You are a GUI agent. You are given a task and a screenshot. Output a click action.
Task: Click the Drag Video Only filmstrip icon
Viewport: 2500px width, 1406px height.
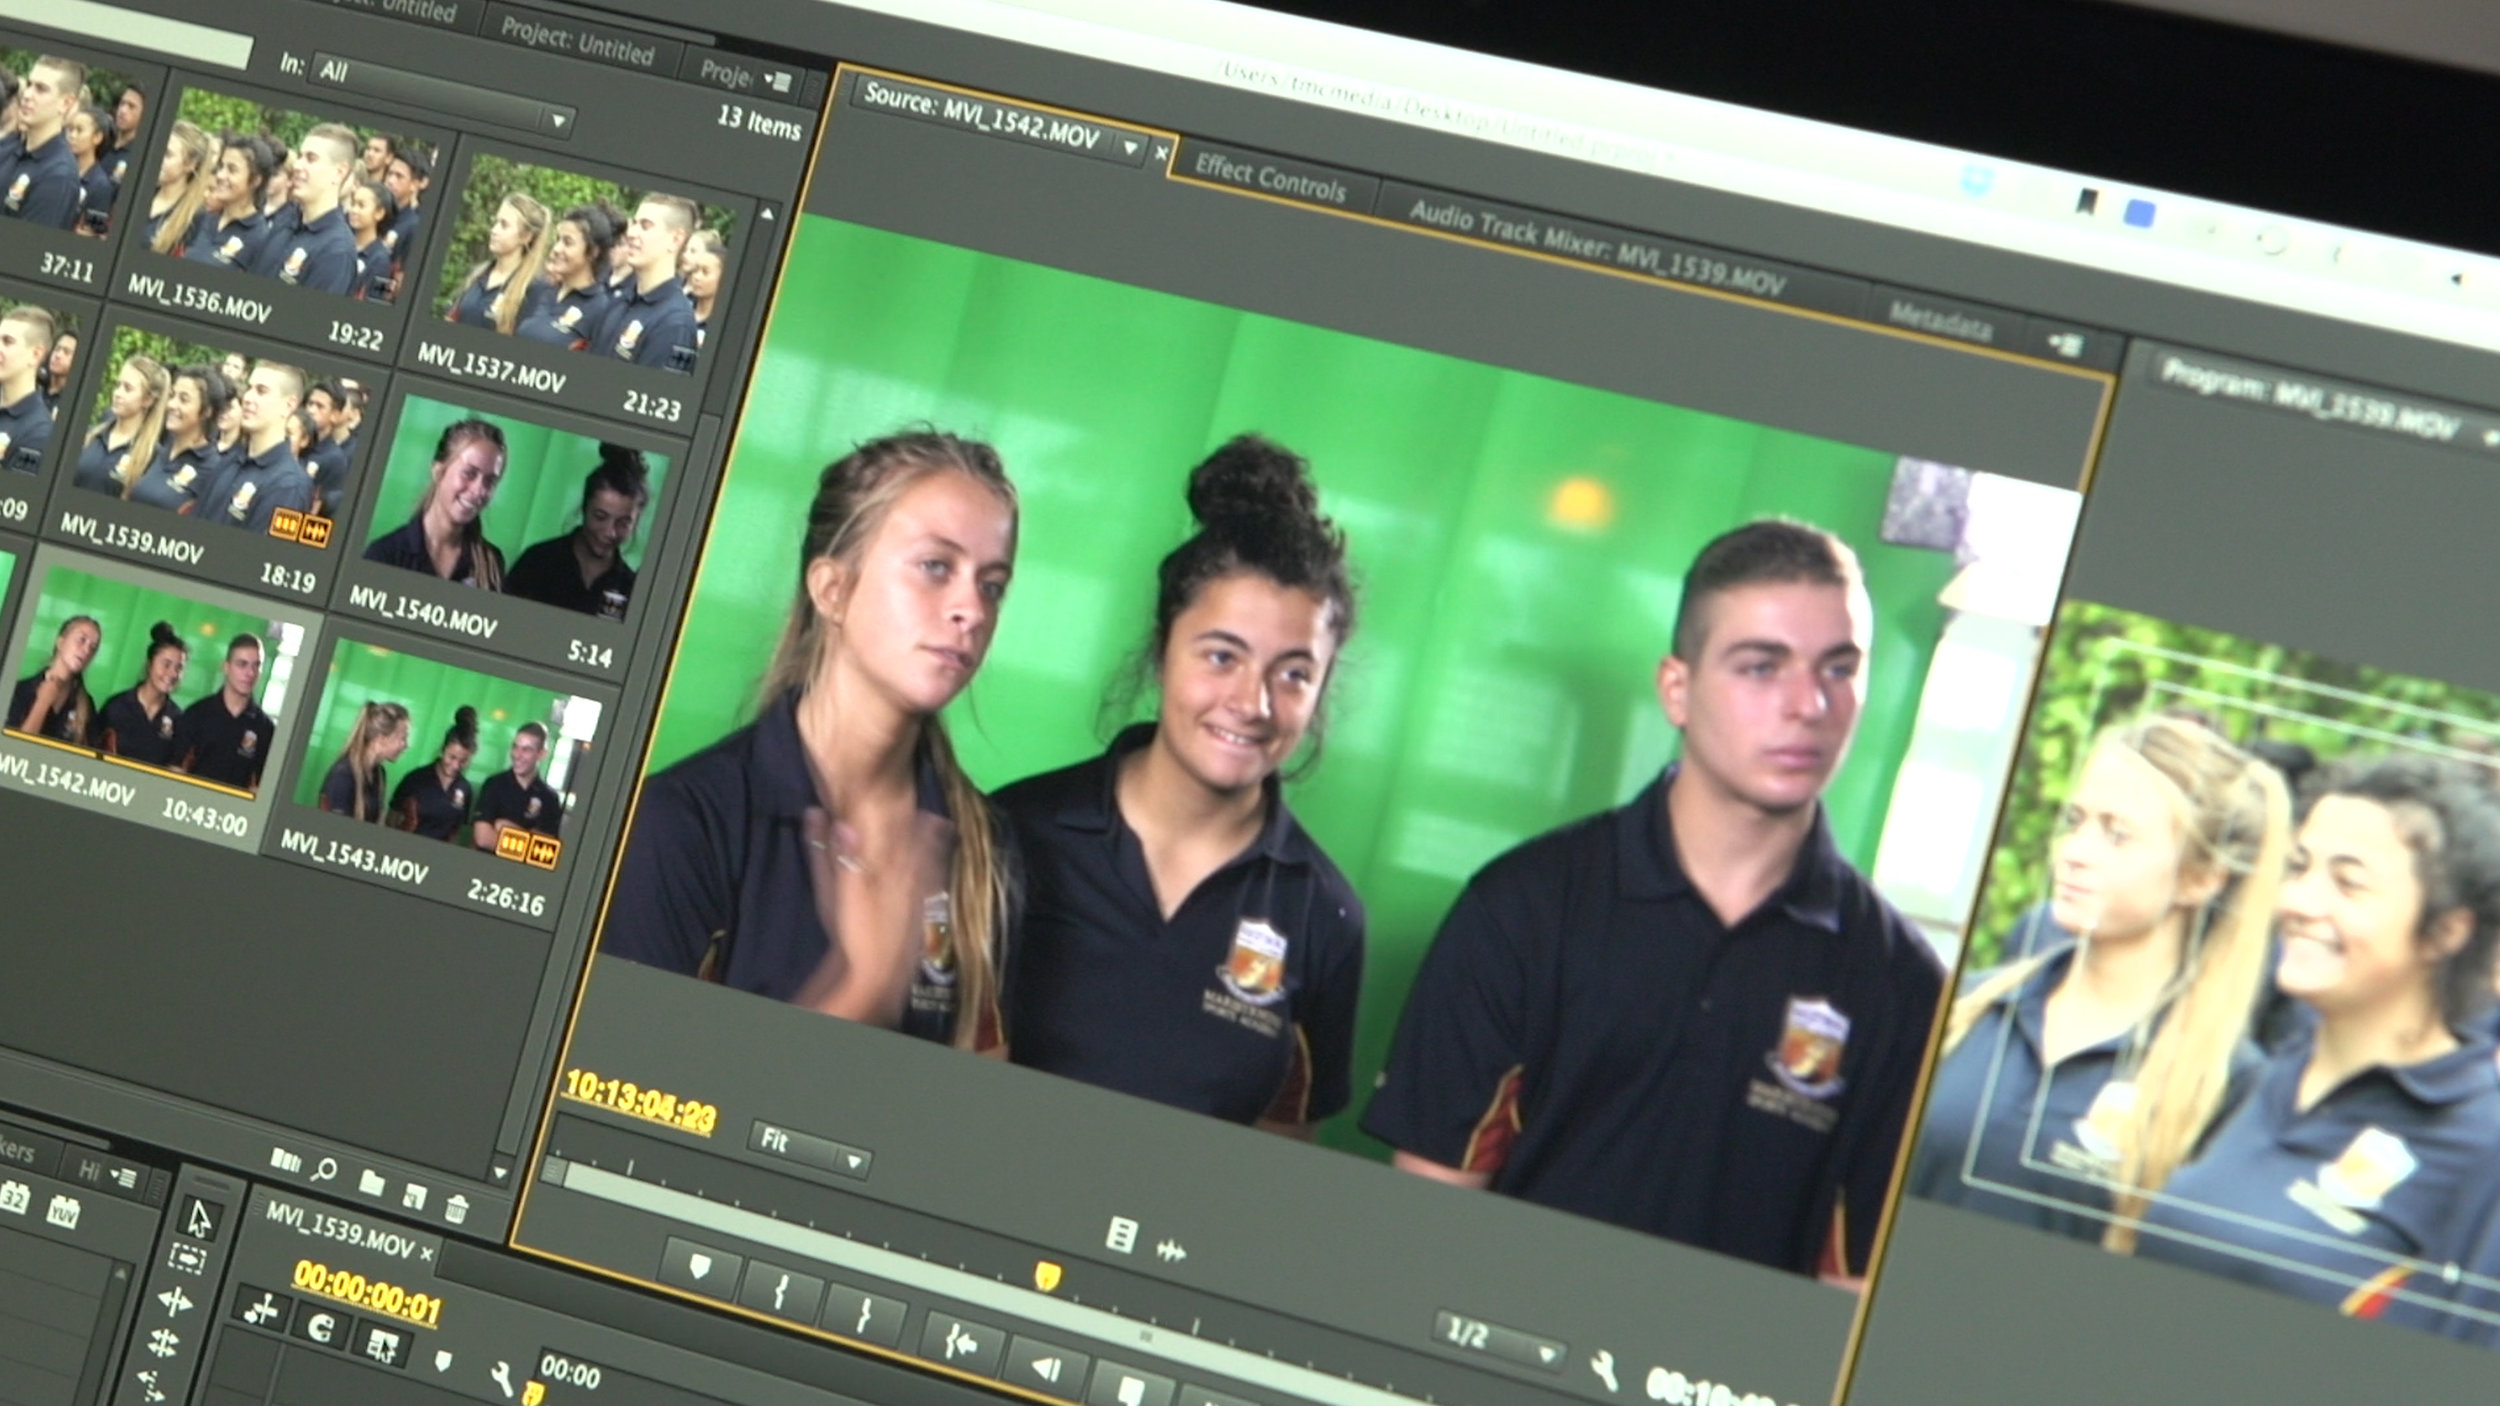coord(1121,1235)
